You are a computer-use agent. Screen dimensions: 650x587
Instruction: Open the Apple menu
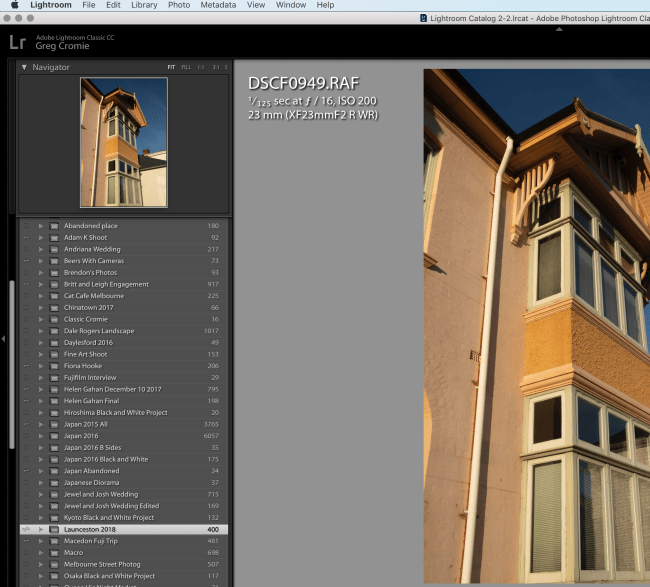(14, 5)
